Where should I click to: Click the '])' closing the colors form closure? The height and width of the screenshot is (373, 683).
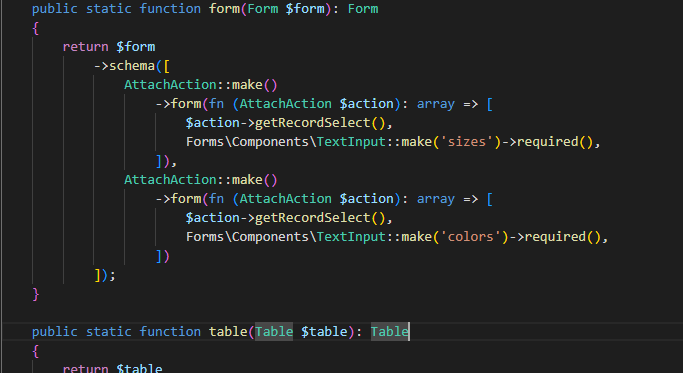162,256
